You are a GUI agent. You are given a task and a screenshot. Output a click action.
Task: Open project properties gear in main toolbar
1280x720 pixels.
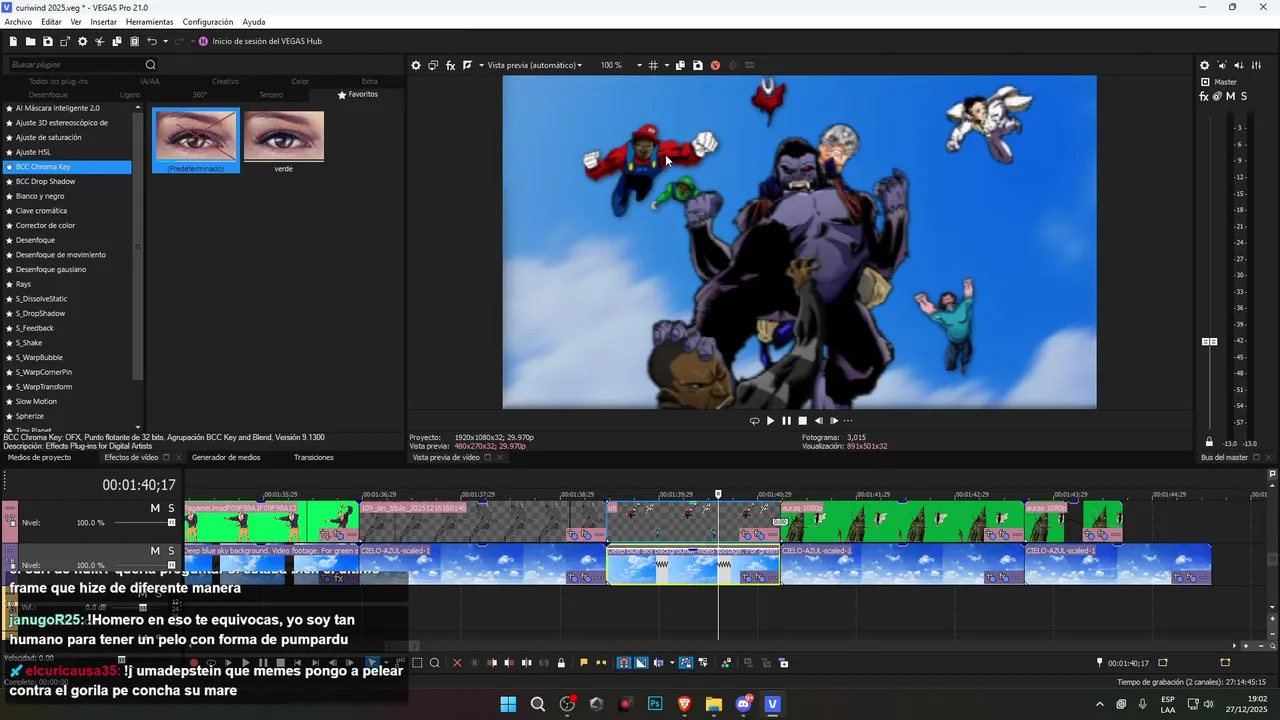tap(83, 41)
